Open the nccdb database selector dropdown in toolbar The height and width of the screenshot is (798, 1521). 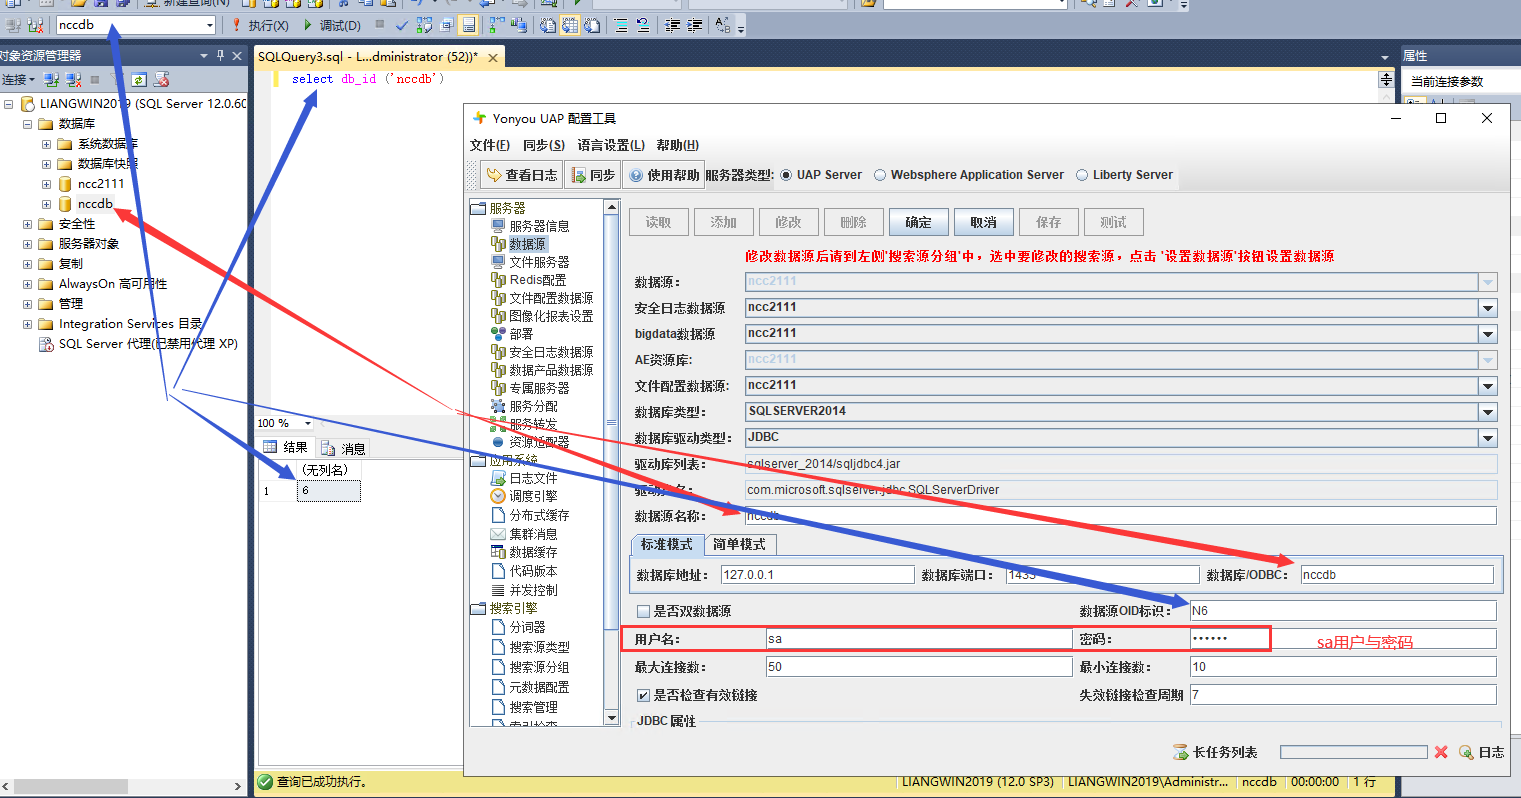click(209, 25)
